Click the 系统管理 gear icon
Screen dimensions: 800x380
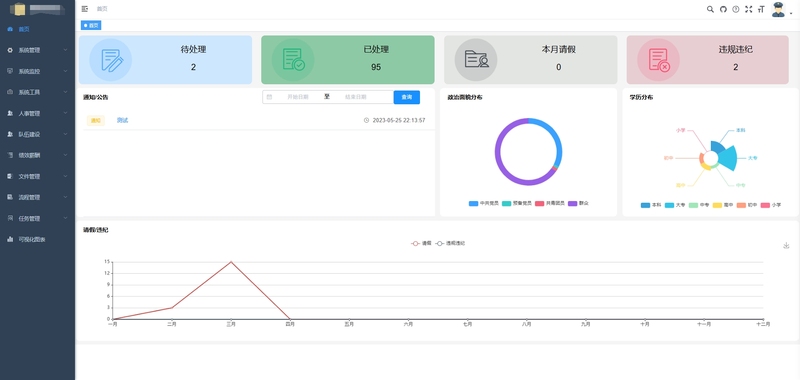(10, 50)
